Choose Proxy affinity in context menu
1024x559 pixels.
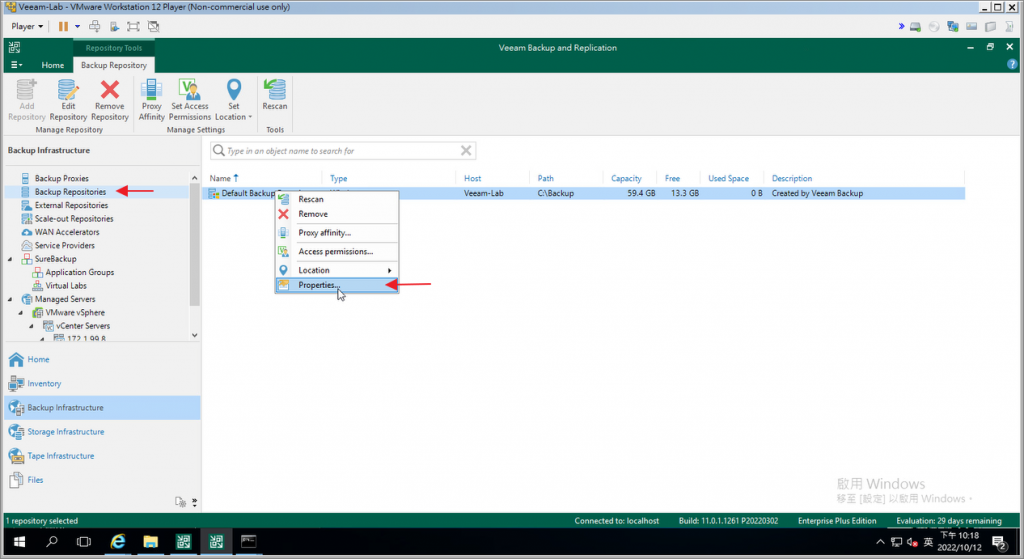pyautogui.click(x=336, y=232)
